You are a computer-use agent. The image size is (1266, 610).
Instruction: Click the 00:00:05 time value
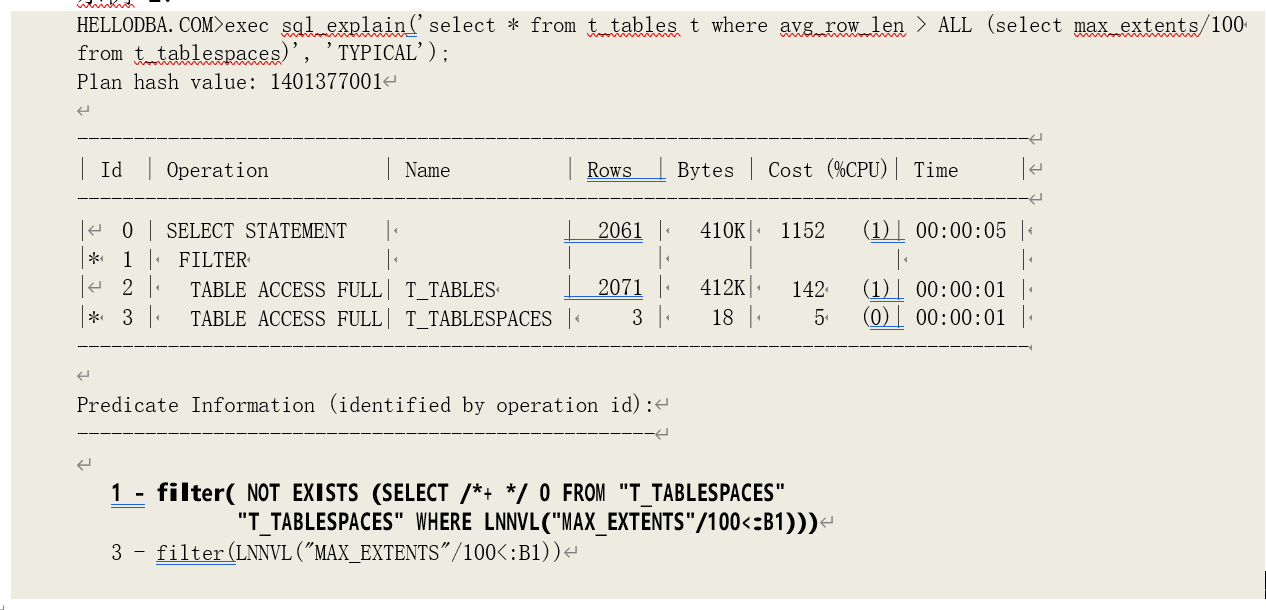pyautogui.click(x=961, y=231)
